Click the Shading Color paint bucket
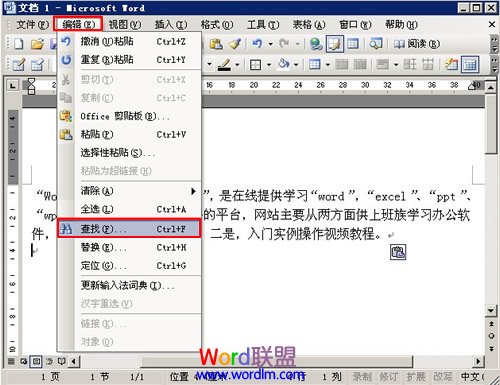Image resolution: width=500 pixels, height=385 pixels. coord(283,64)
